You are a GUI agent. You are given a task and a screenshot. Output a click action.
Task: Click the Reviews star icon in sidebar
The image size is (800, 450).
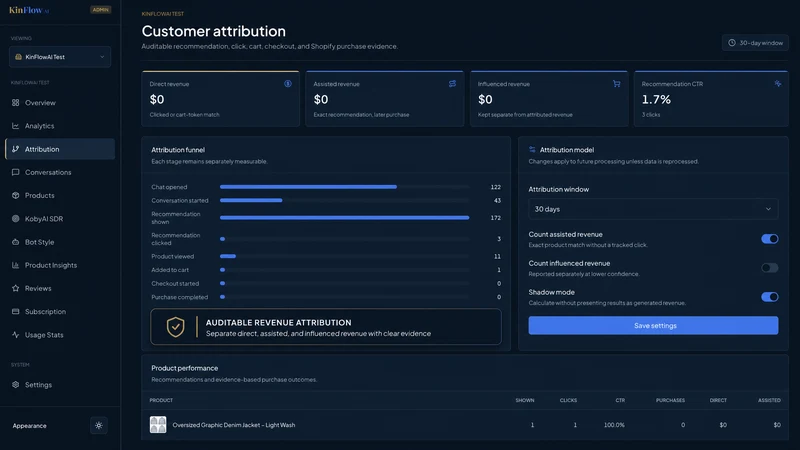pyautogui.click(x=15, y=288)
